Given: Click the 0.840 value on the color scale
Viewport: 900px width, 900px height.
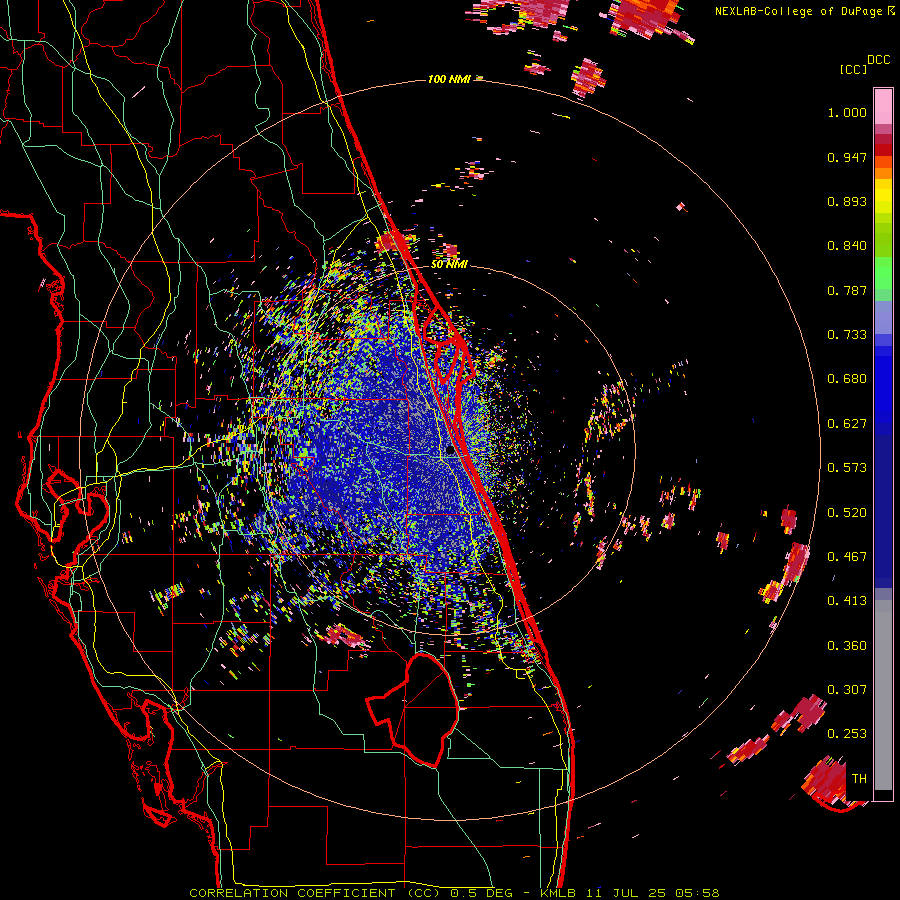Looking at the screenshot, I should tap(847, 246).
